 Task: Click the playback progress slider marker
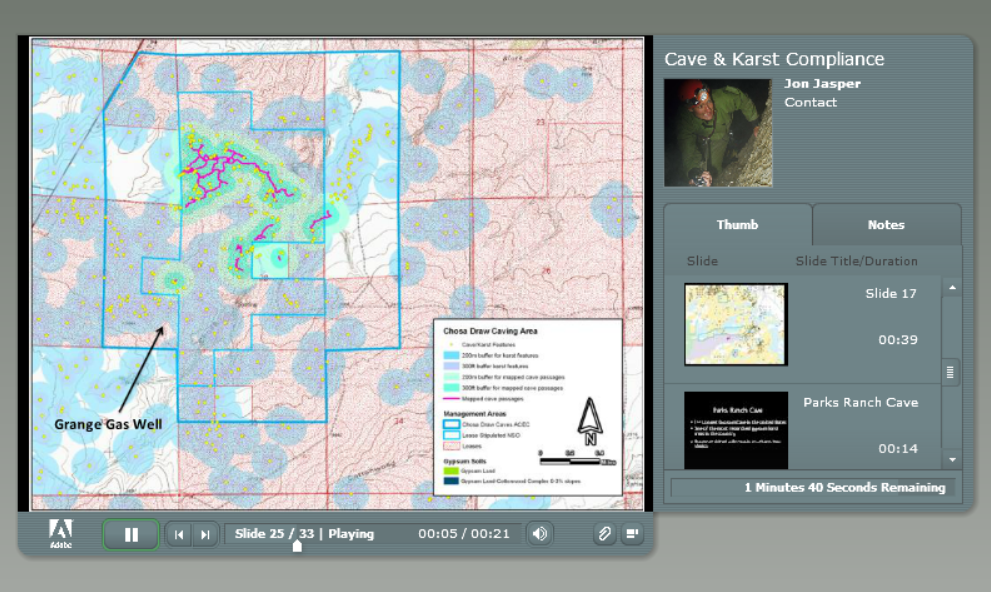click(x=297, y=547)
